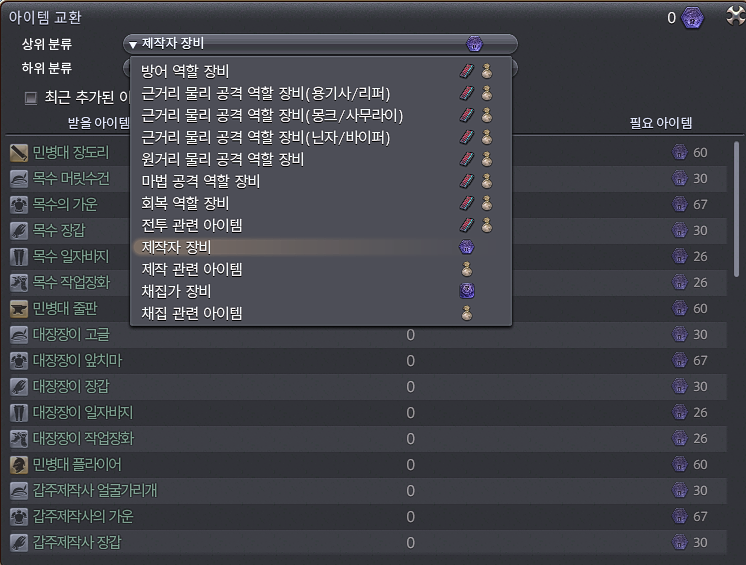
Task: Click the 갑주제작사의 가운 body icon
Action: (x=19, y=517)
